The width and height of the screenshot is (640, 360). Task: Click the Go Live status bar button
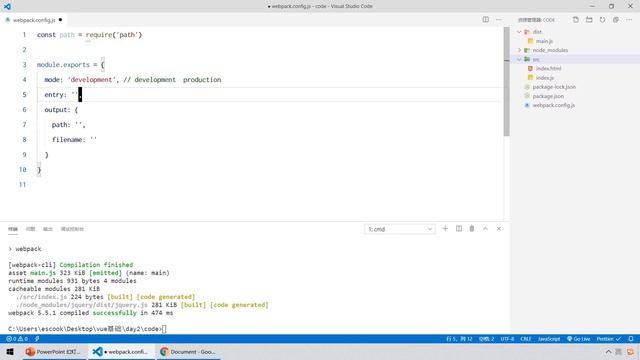click(579, 339)
